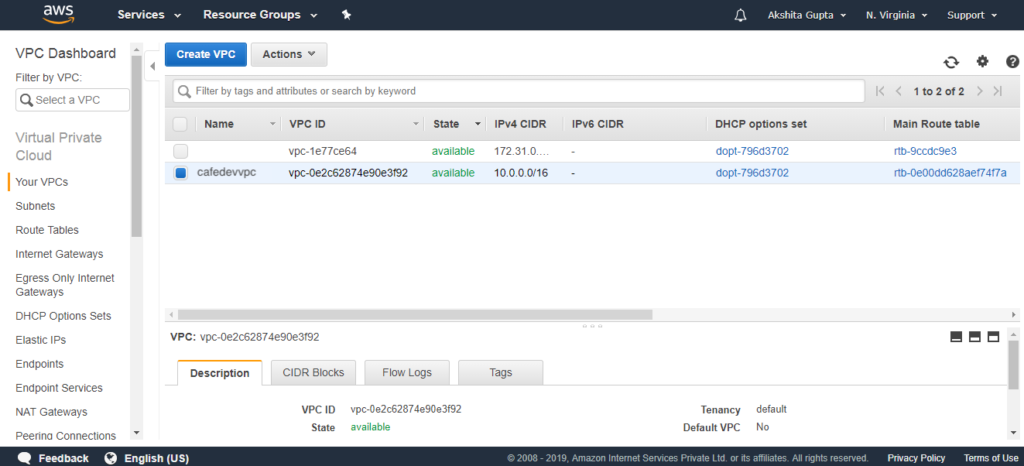1024x466 pixels.
Task: Open the Privacy Policy link
Action: 916,458
